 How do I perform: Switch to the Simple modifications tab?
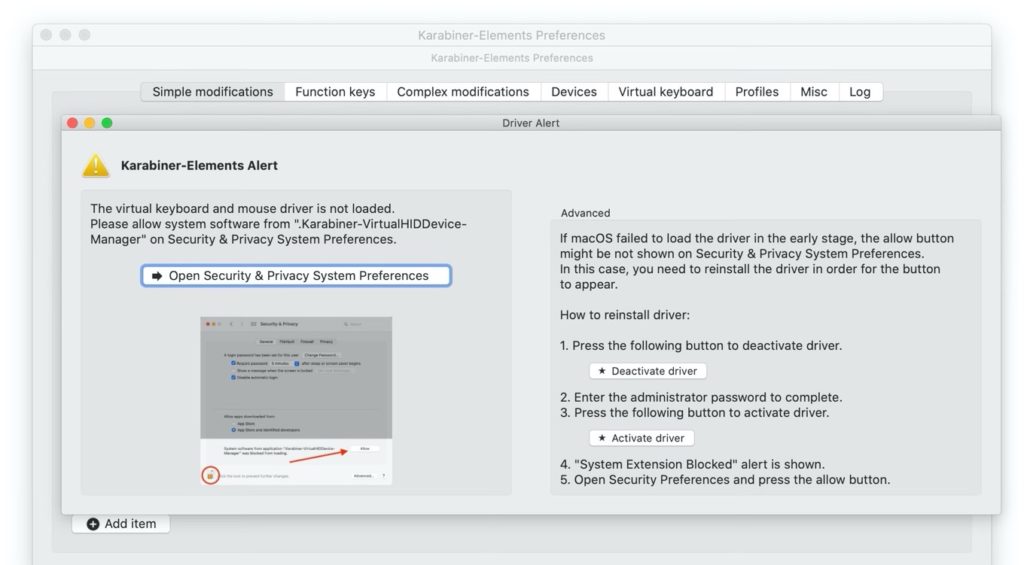pyautogui.click(x=212, y=92)
